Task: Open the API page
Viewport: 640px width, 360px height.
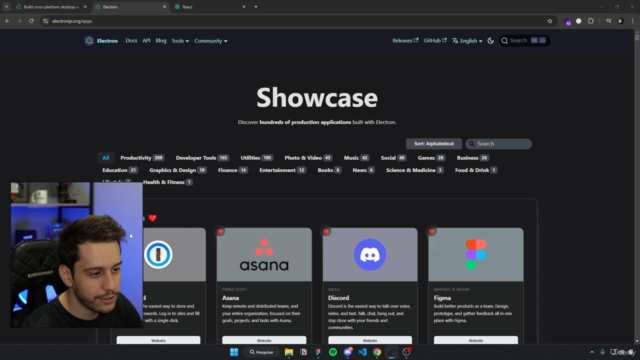Action: pyautogui.click(x=146, y=41)
